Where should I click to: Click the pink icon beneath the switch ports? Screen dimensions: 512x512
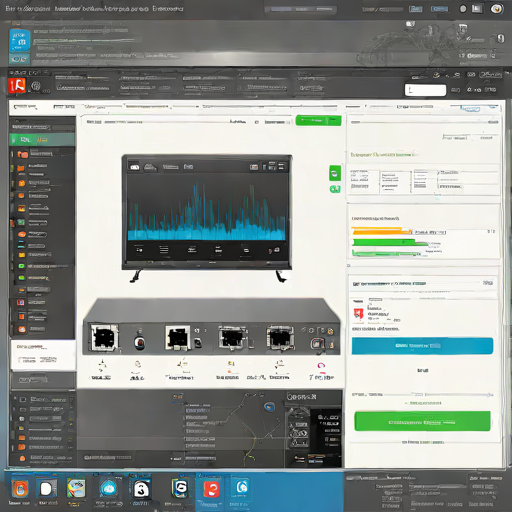pos(321,366)
